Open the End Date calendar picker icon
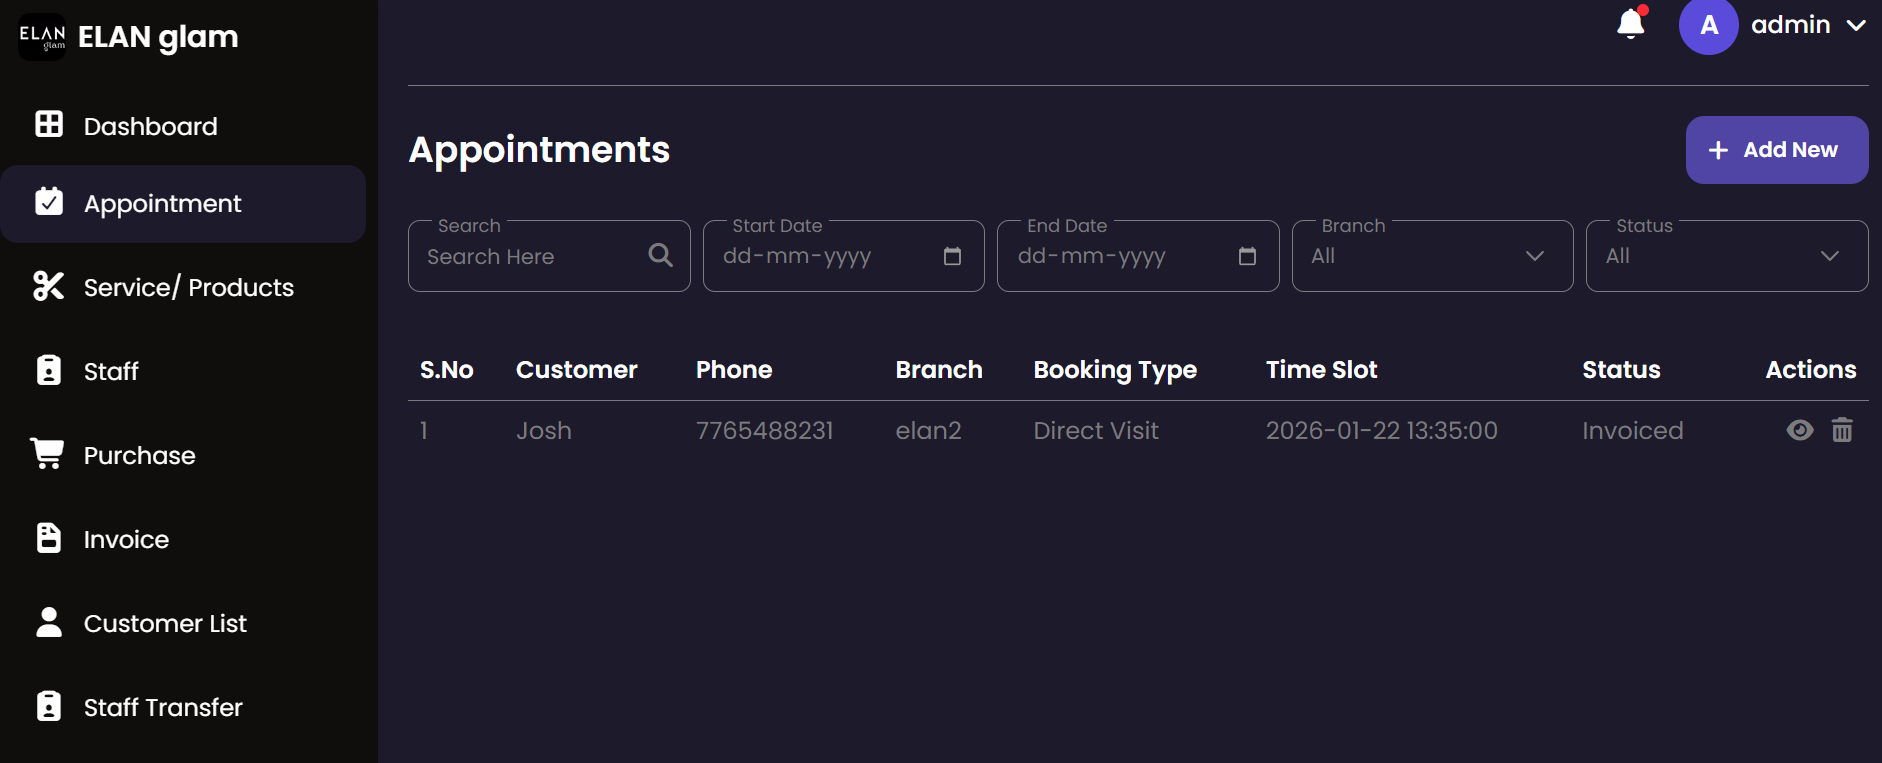 click(x=1247, y=256)
